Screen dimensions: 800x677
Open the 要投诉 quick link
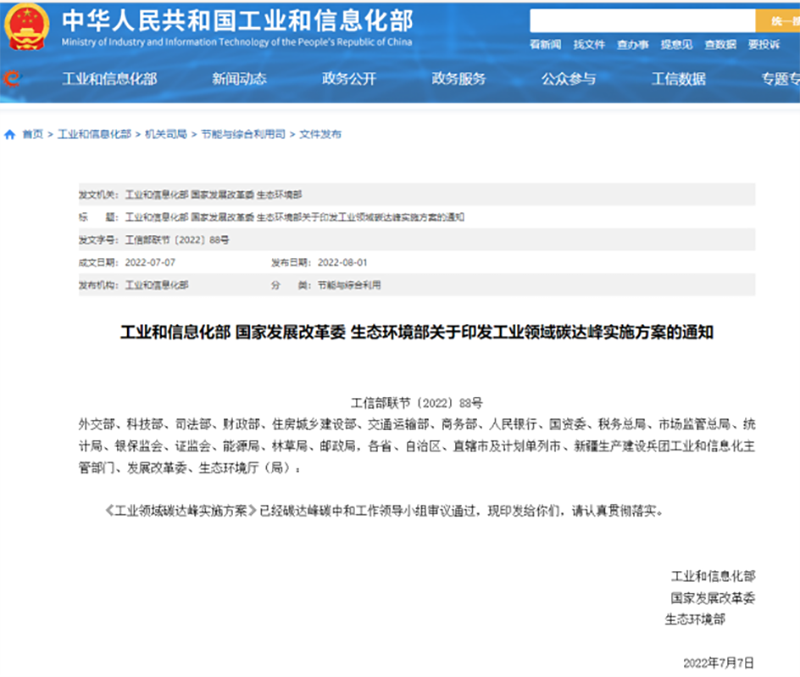[x=763, y=45]
